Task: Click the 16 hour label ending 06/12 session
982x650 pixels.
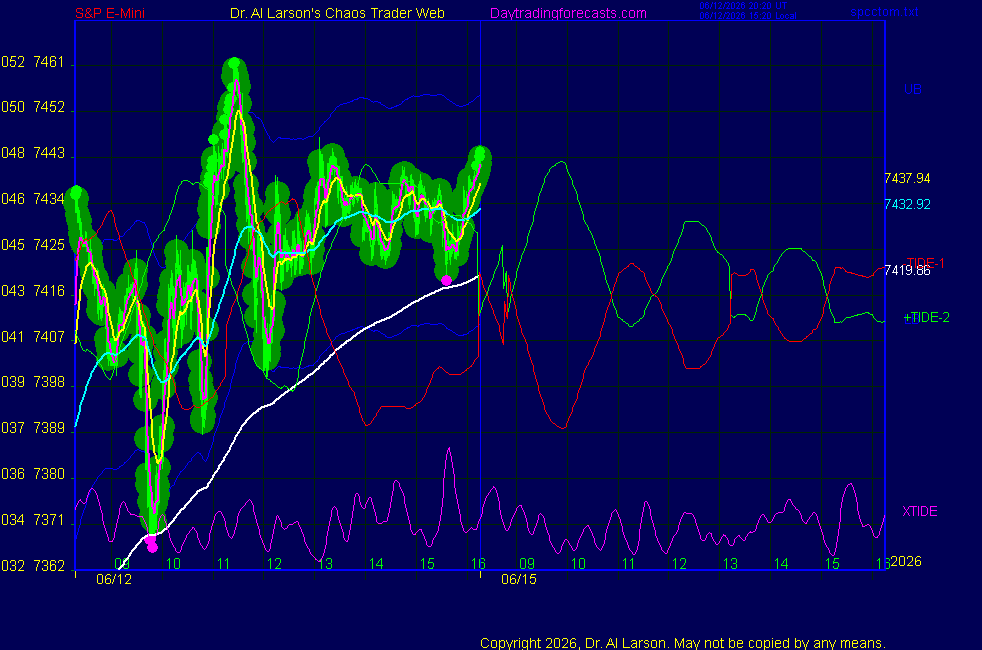Action: tap(478, 564)
